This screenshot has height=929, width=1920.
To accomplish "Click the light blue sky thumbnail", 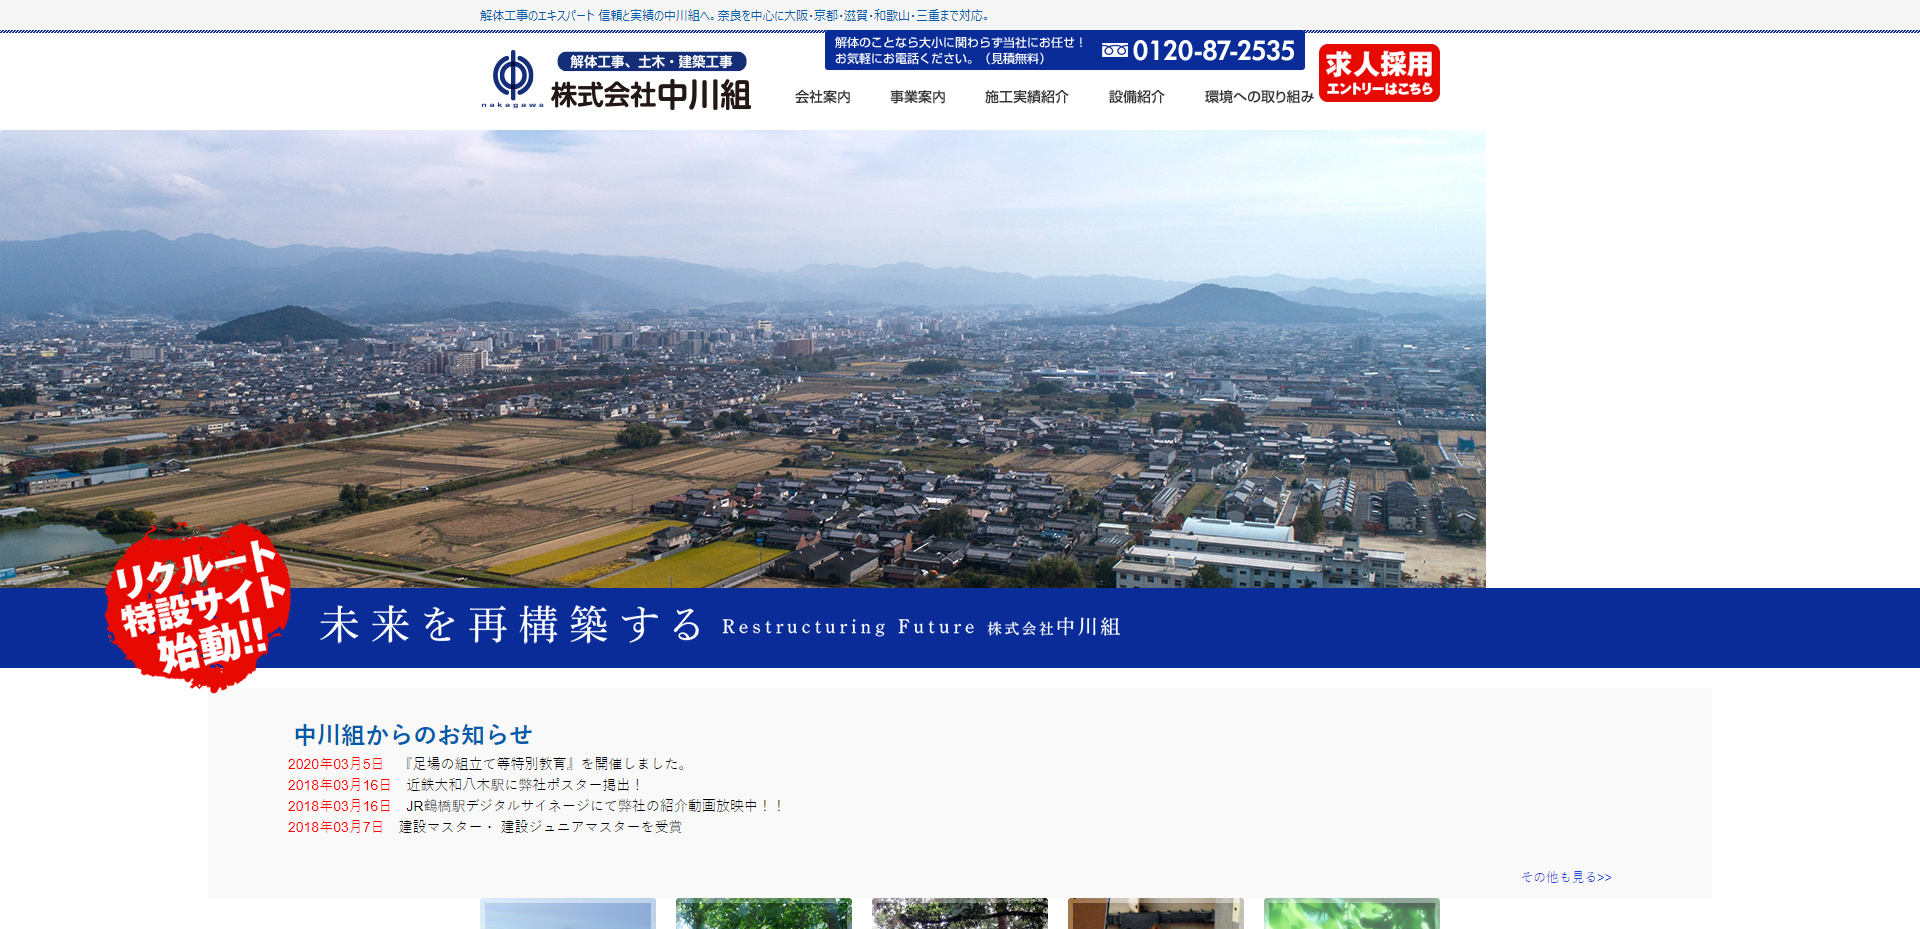I will [567, 914].
